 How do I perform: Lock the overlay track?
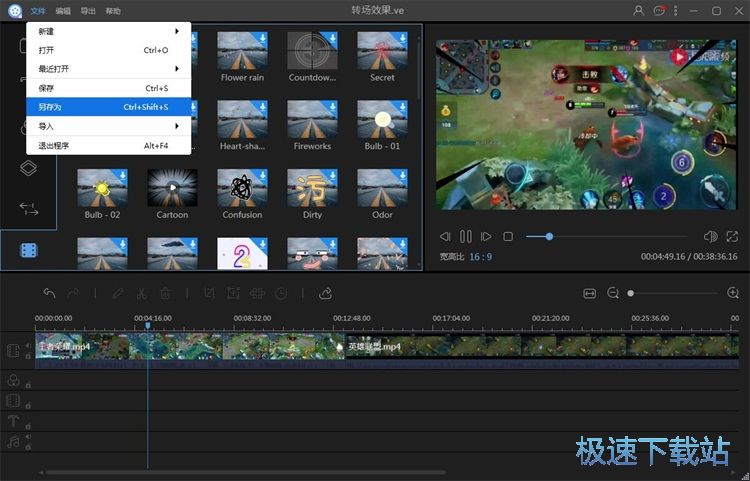28,385
